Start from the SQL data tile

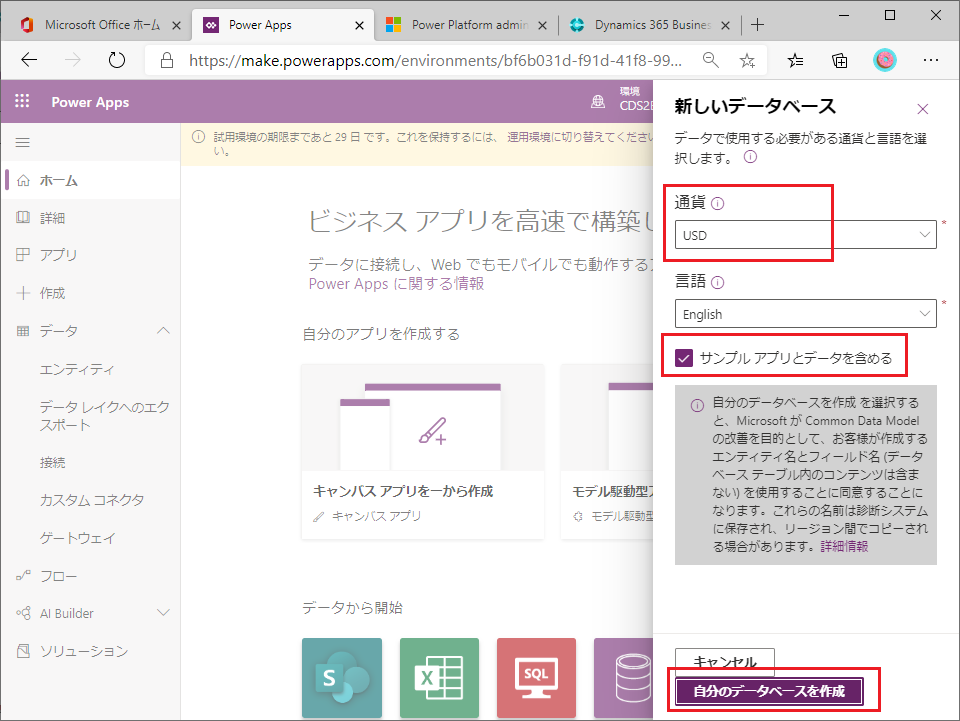pos(536,678)
